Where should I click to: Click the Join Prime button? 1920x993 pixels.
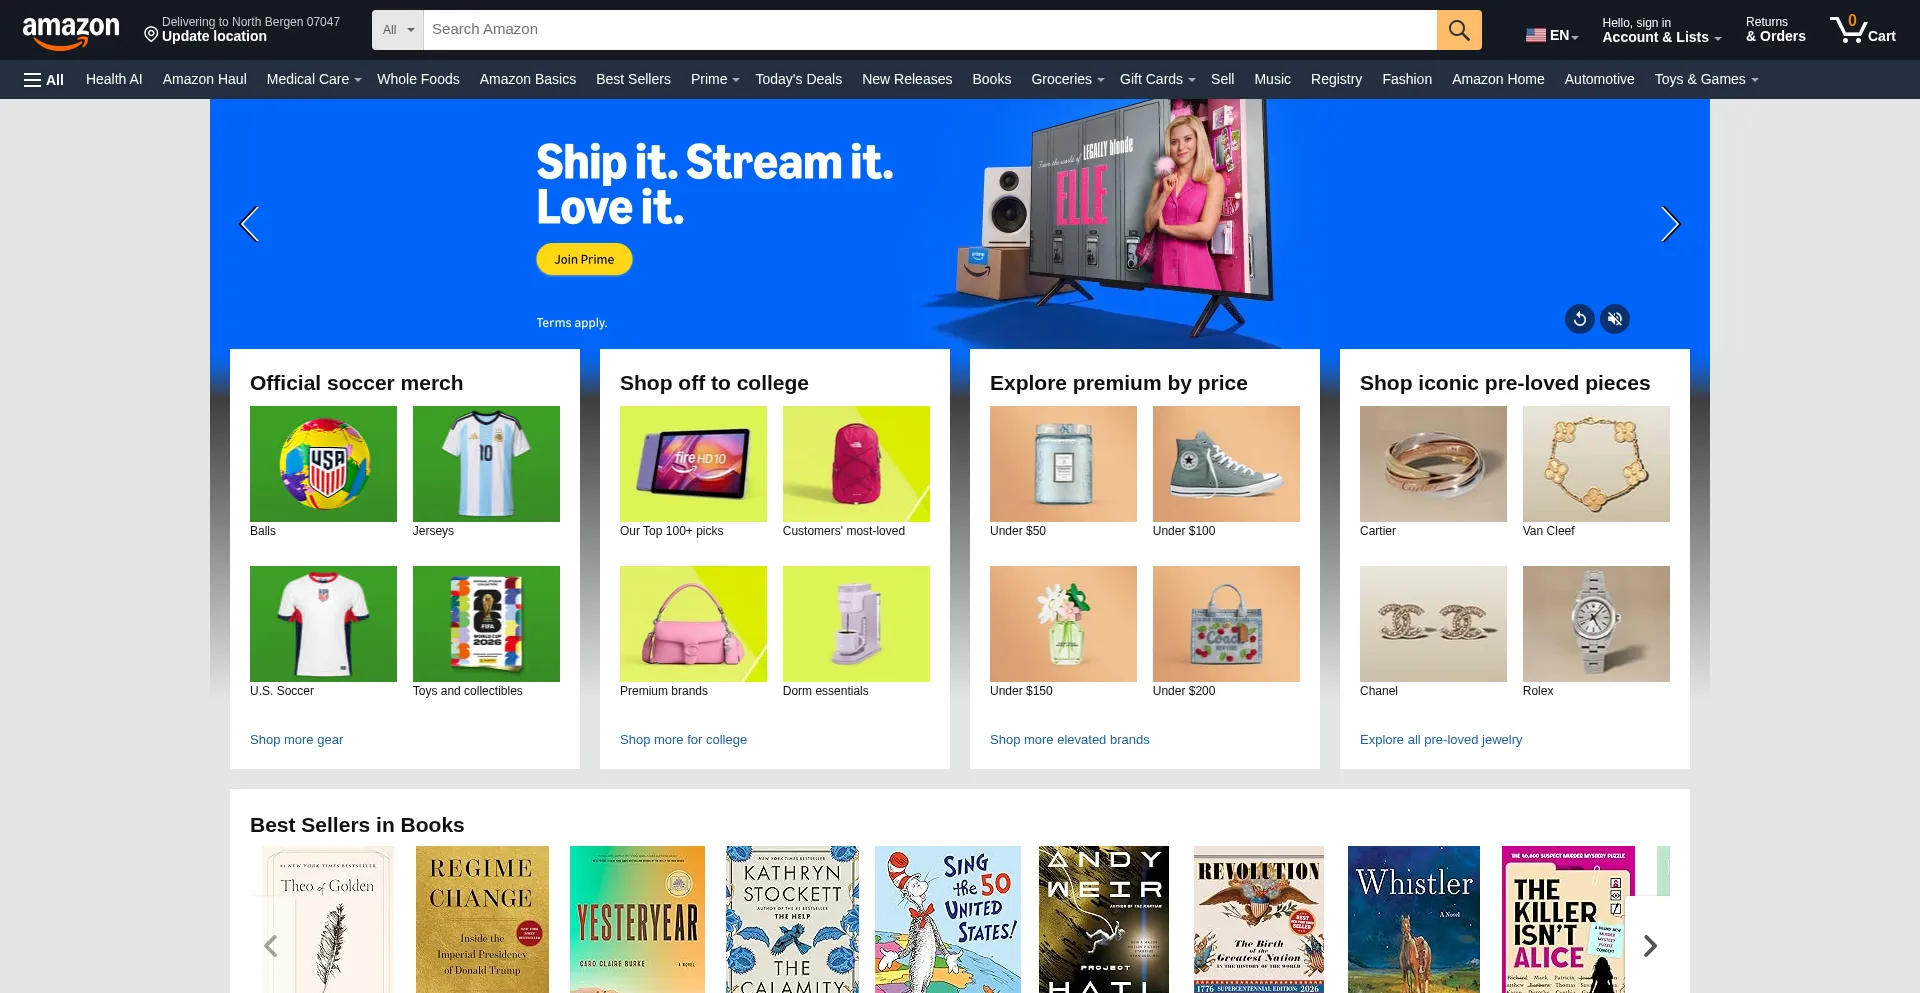[584, 259]
